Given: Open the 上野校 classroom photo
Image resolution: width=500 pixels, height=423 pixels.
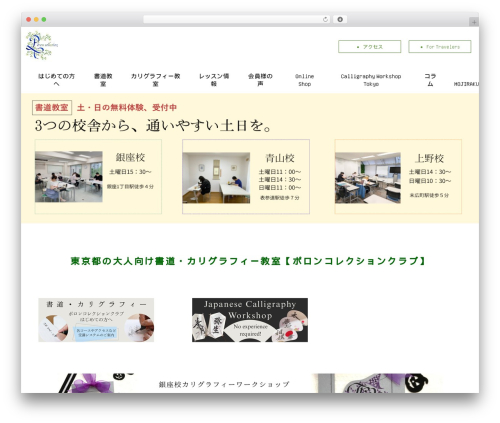Looking at the screenshot, I should (x=368, y=178).
